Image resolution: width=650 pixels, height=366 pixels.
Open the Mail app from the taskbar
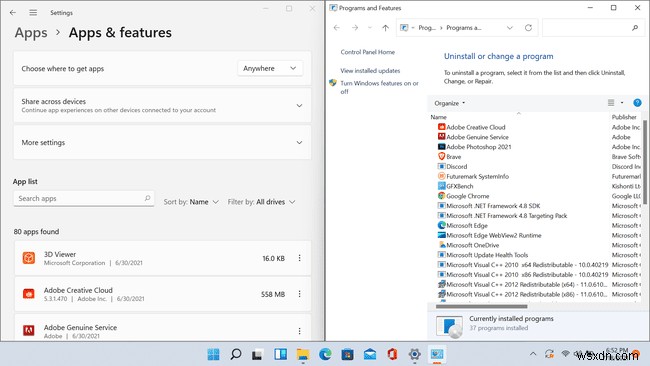(x=370, y=354)
